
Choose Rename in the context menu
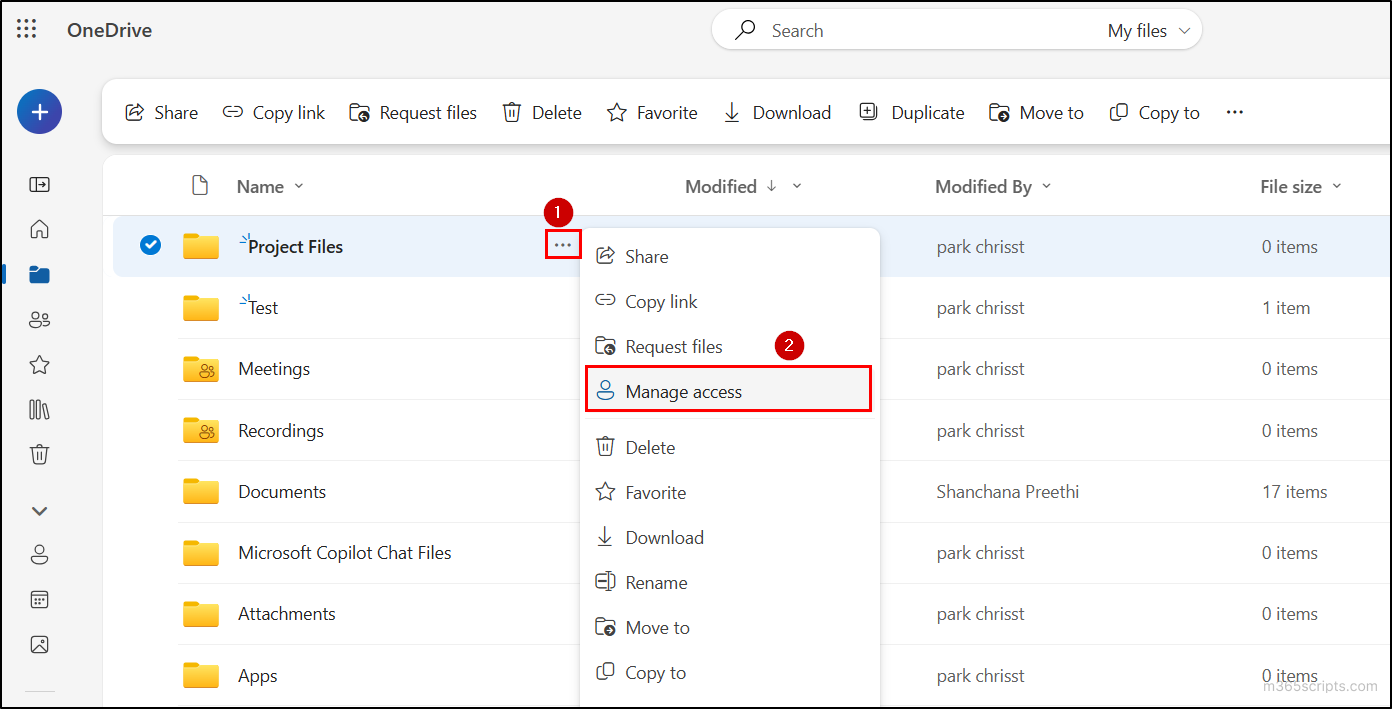click(730, 582)
